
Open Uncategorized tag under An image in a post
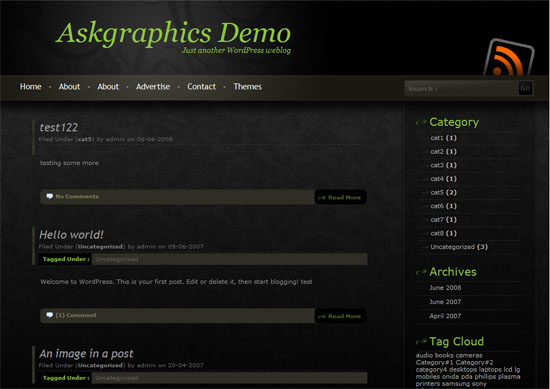click(117, 378)
